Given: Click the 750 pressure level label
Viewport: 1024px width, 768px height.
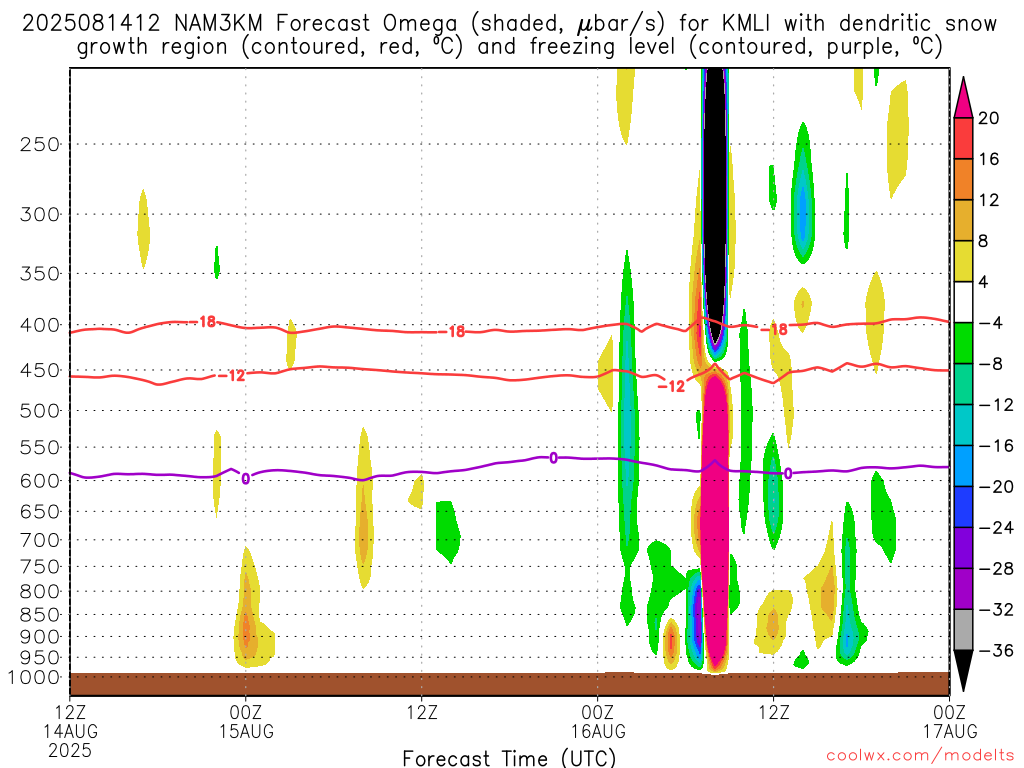Looking at the screenshot, I should (x=40, y=567).
